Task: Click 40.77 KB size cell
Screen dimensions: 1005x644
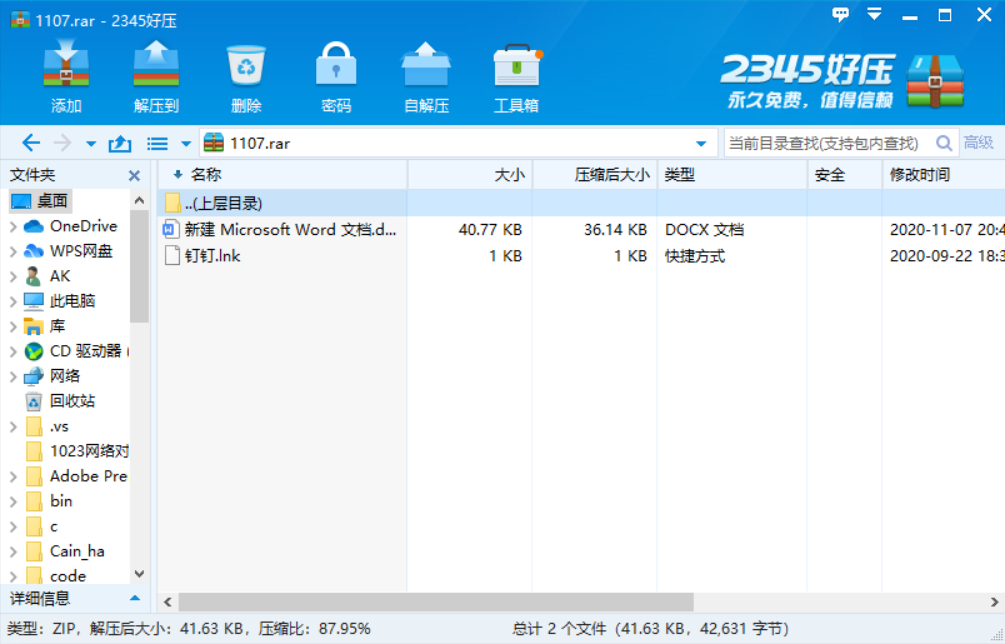Action: [x=490, y=229]
